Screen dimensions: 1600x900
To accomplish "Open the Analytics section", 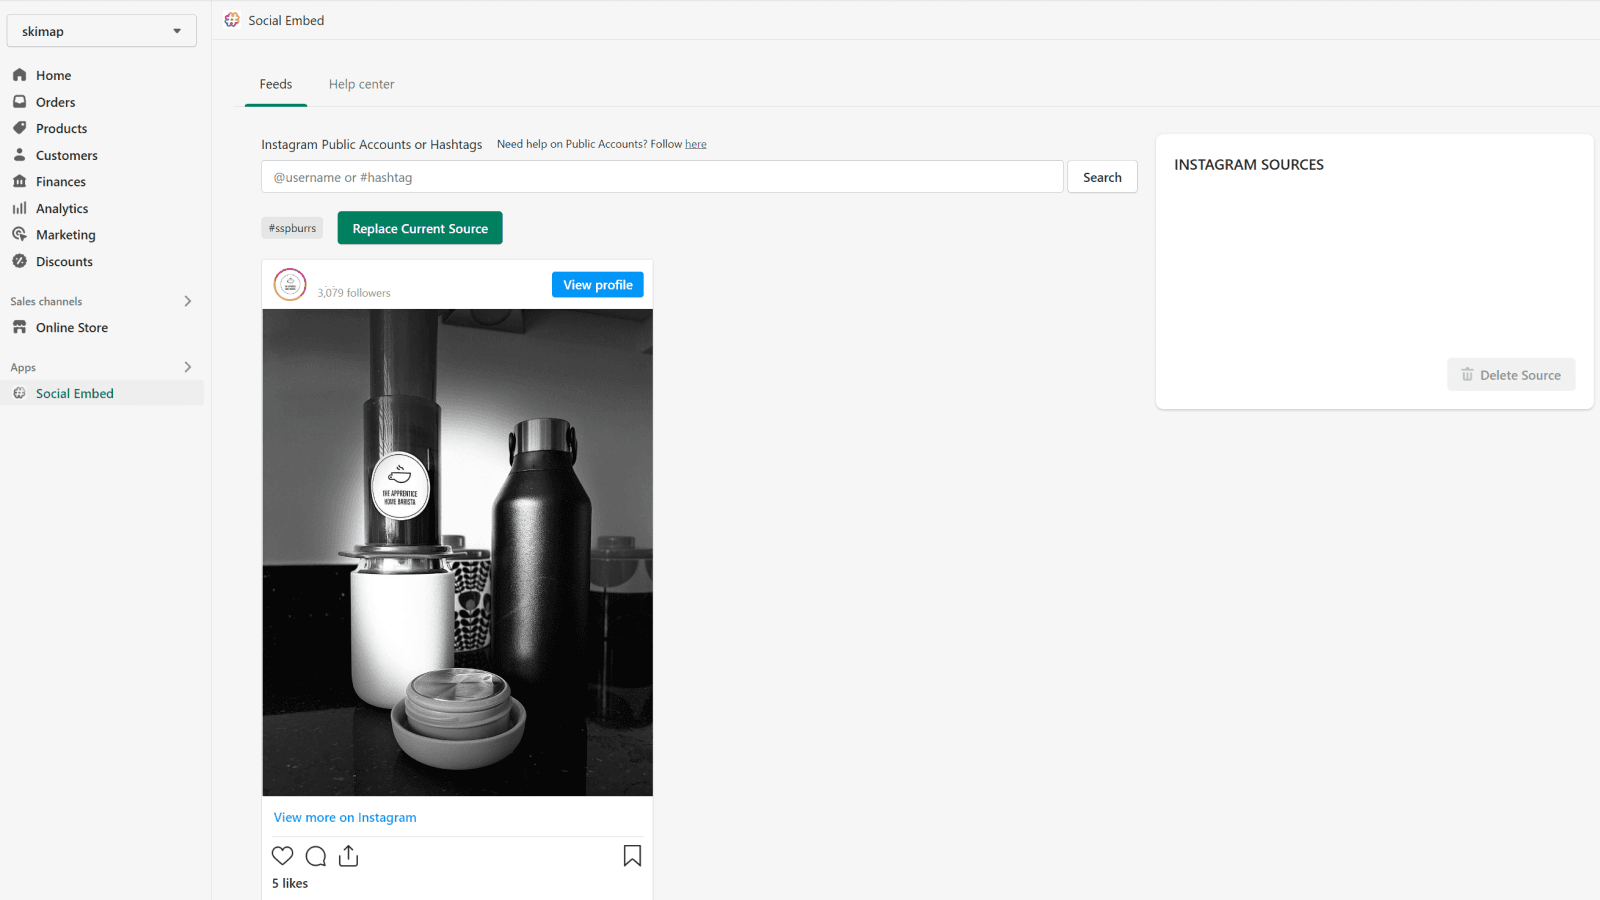I will 62,209.
